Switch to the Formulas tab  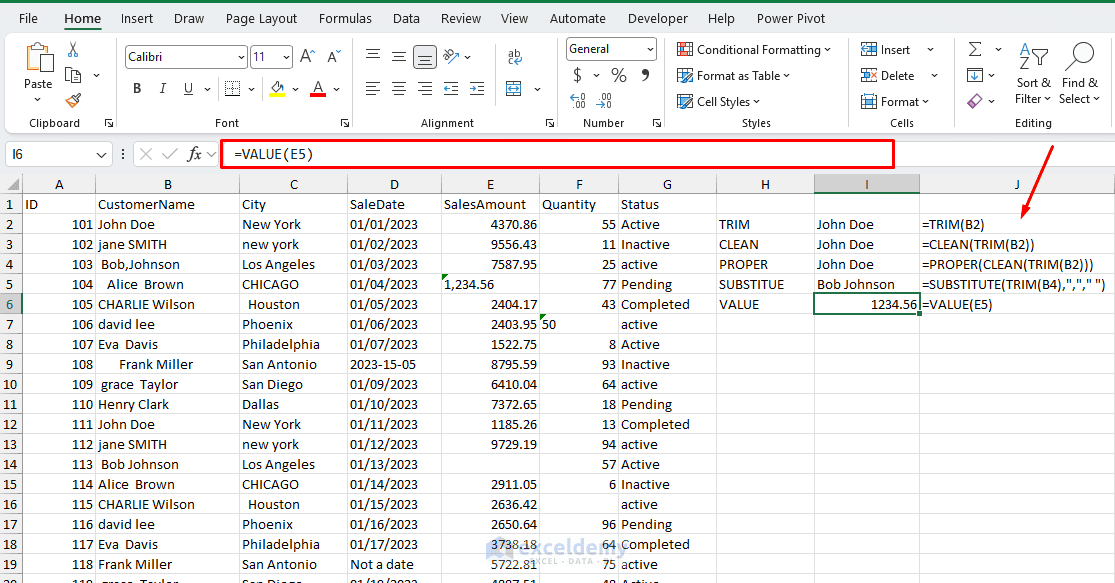(x=345, y=18)
